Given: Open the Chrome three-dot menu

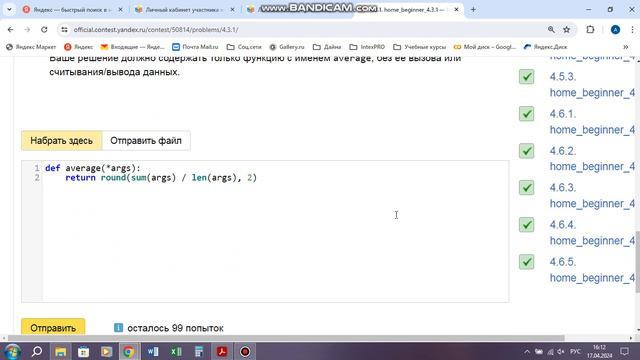Looking at the screenshot, I should [632, 29].
